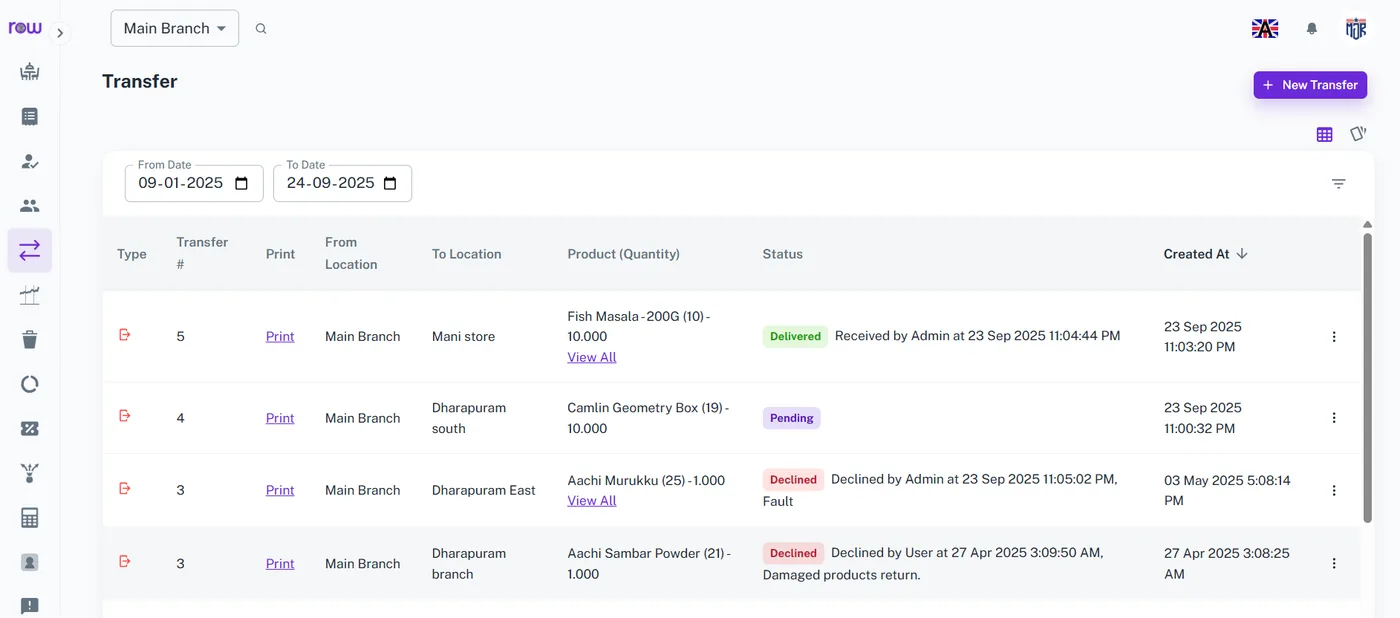Click Print for Aachi Sambar Powder transfer
This screenshot has height=618, width=1400.
click(280, 564)
